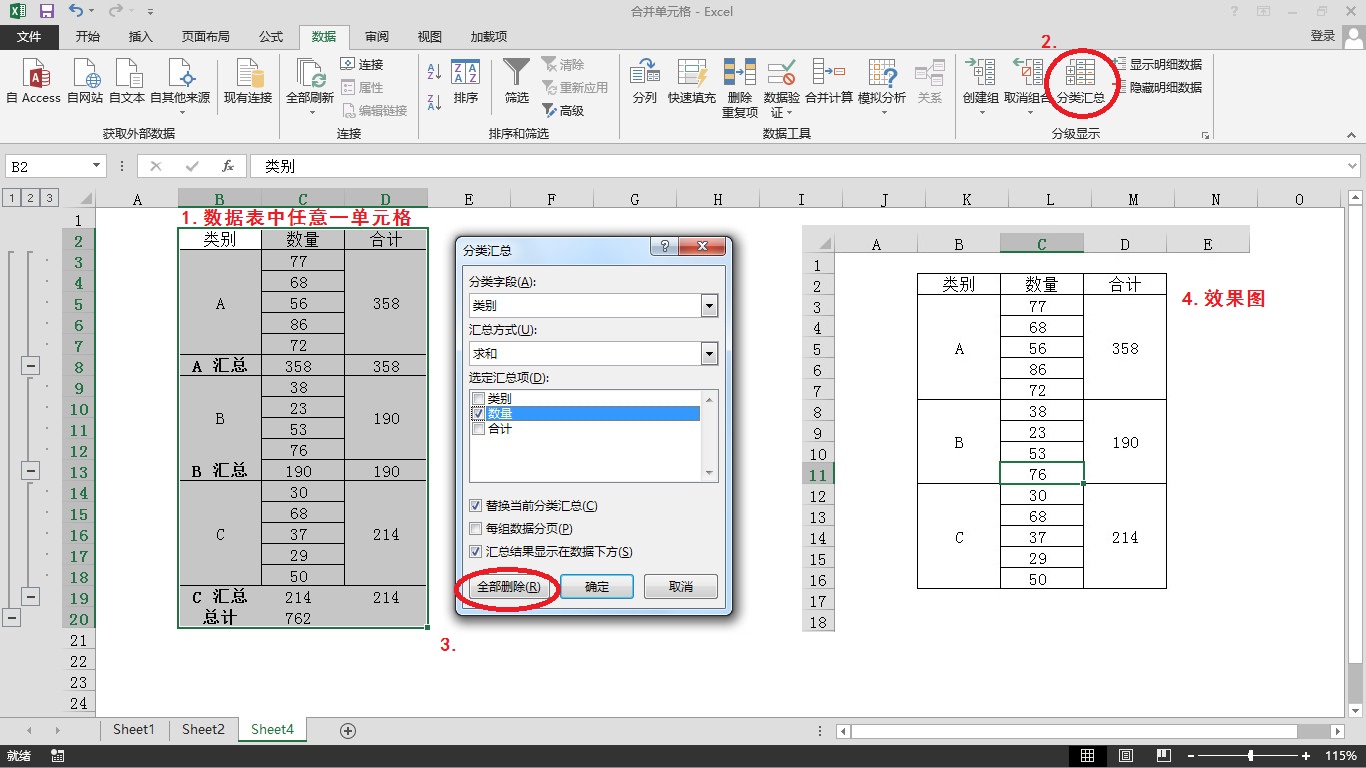Screen dimensions: 1366x768
Task: Sort ascending with the A-Z icon
Action: [434, 72]
